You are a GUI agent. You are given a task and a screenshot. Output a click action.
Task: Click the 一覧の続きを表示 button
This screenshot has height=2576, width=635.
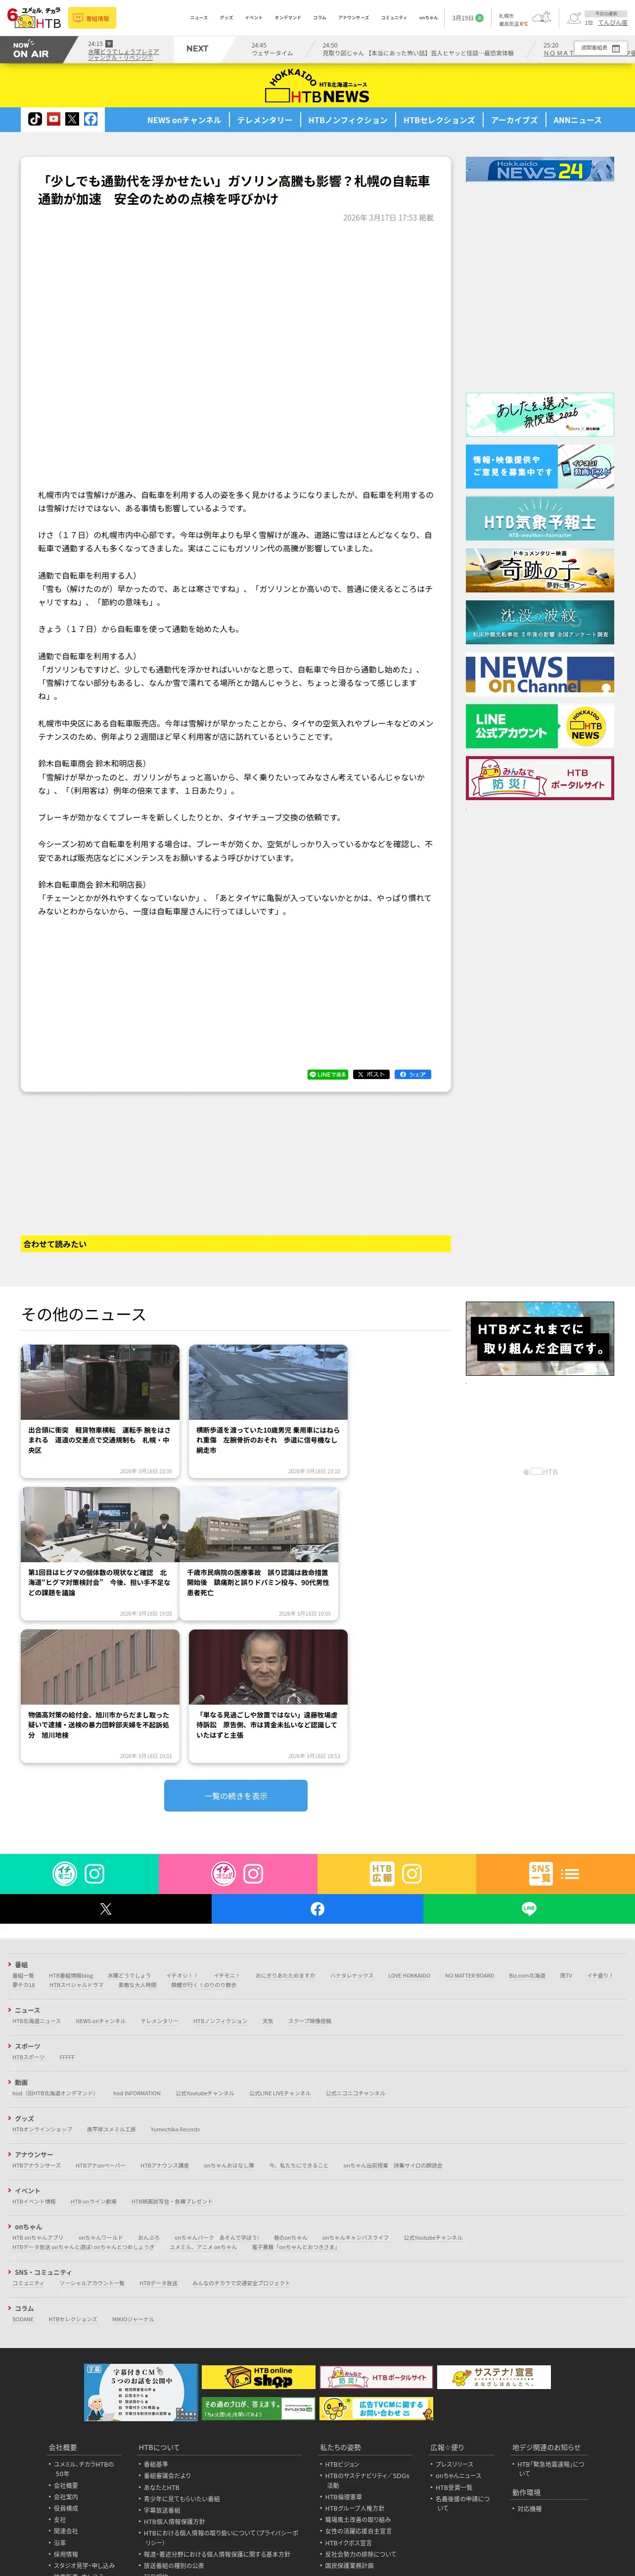(236, 1796)
